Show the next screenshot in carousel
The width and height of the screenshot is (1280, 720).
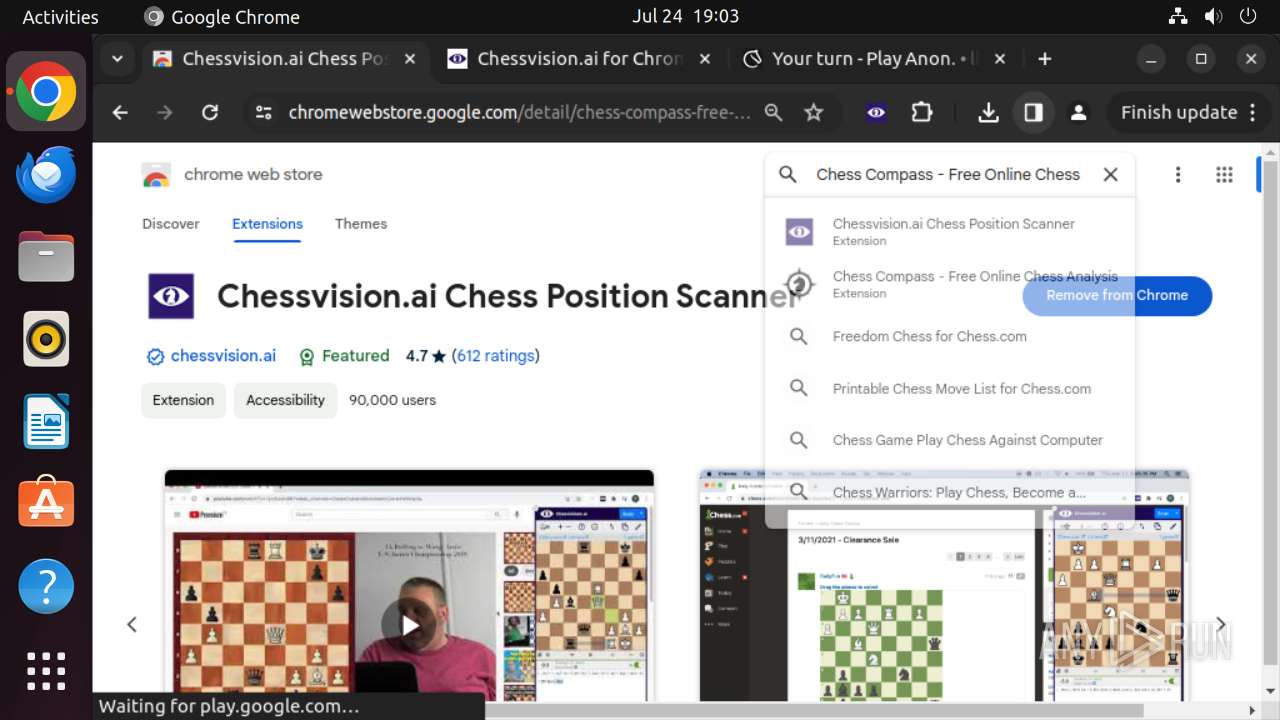click(x=1220, y=625)
